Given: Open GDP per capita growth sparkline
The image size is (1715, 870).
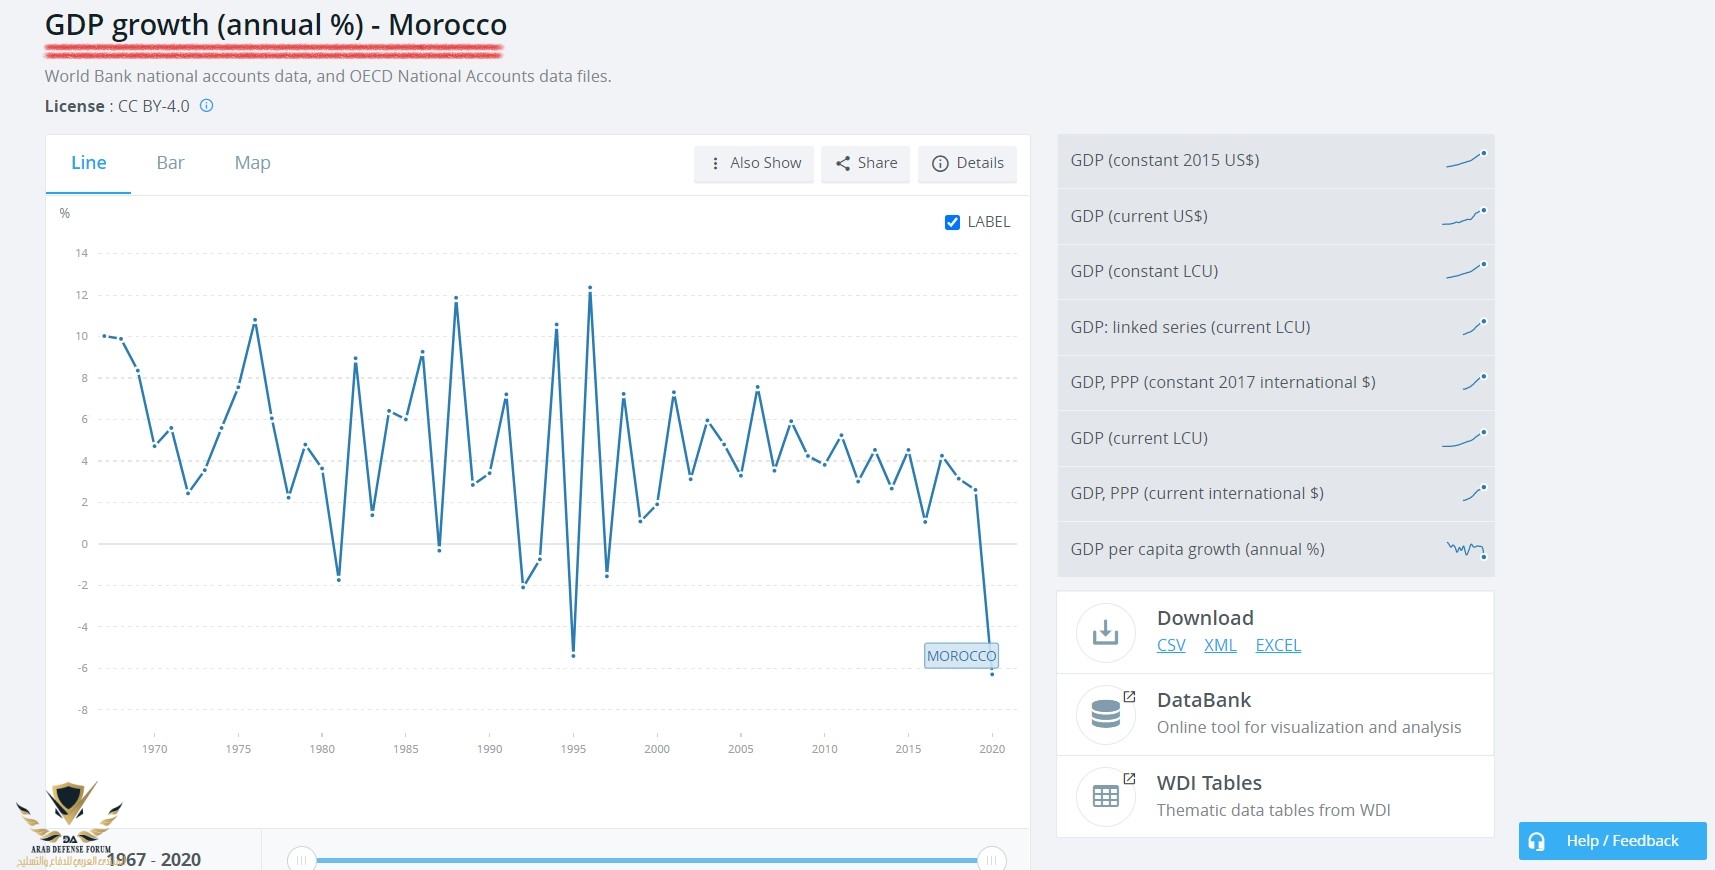Looking at the screenshot, I should click(1466, 549).
